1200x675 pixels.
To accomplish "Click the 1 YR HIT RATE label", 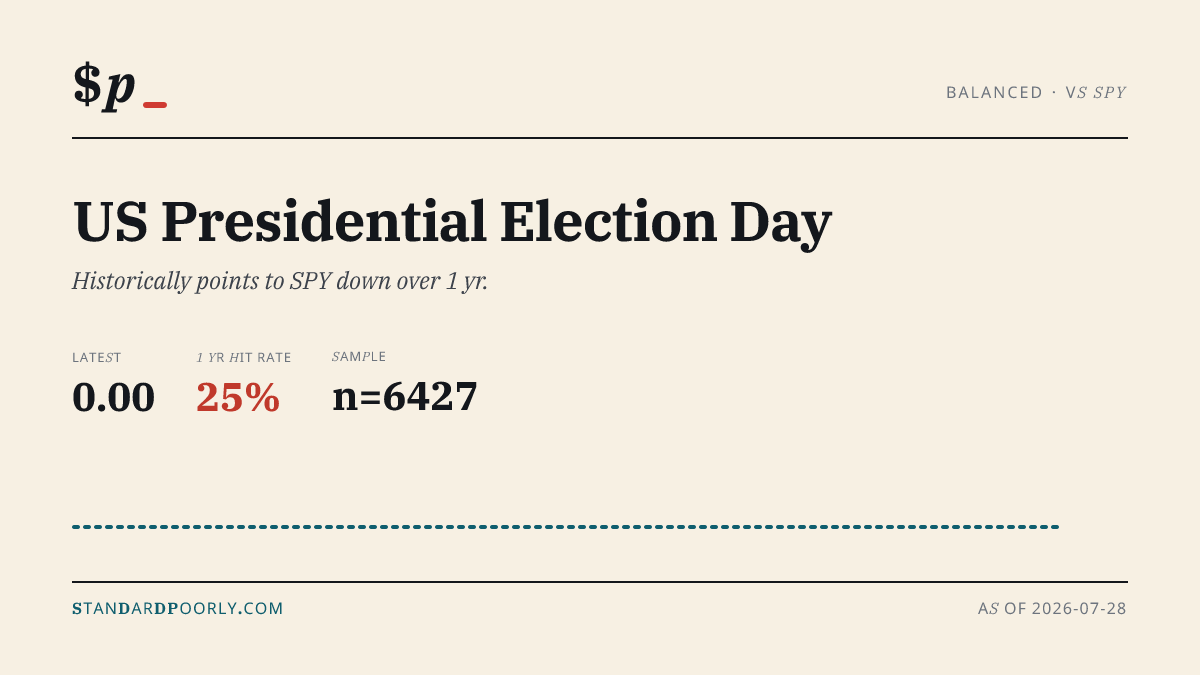I will click(x=244, y=357).
